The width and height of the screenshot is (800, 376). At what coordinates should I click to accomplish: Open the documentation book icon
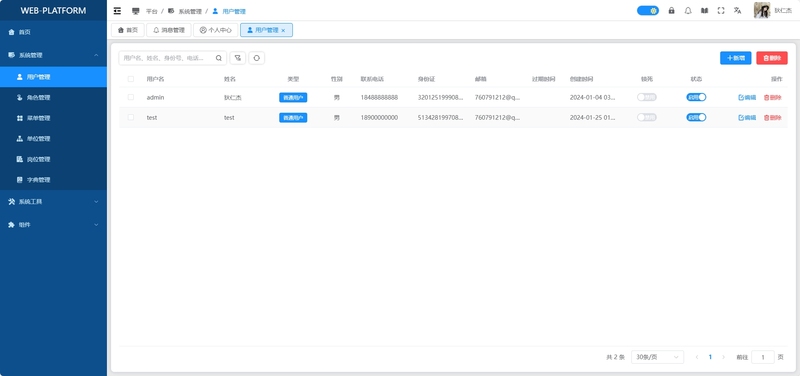704,11
